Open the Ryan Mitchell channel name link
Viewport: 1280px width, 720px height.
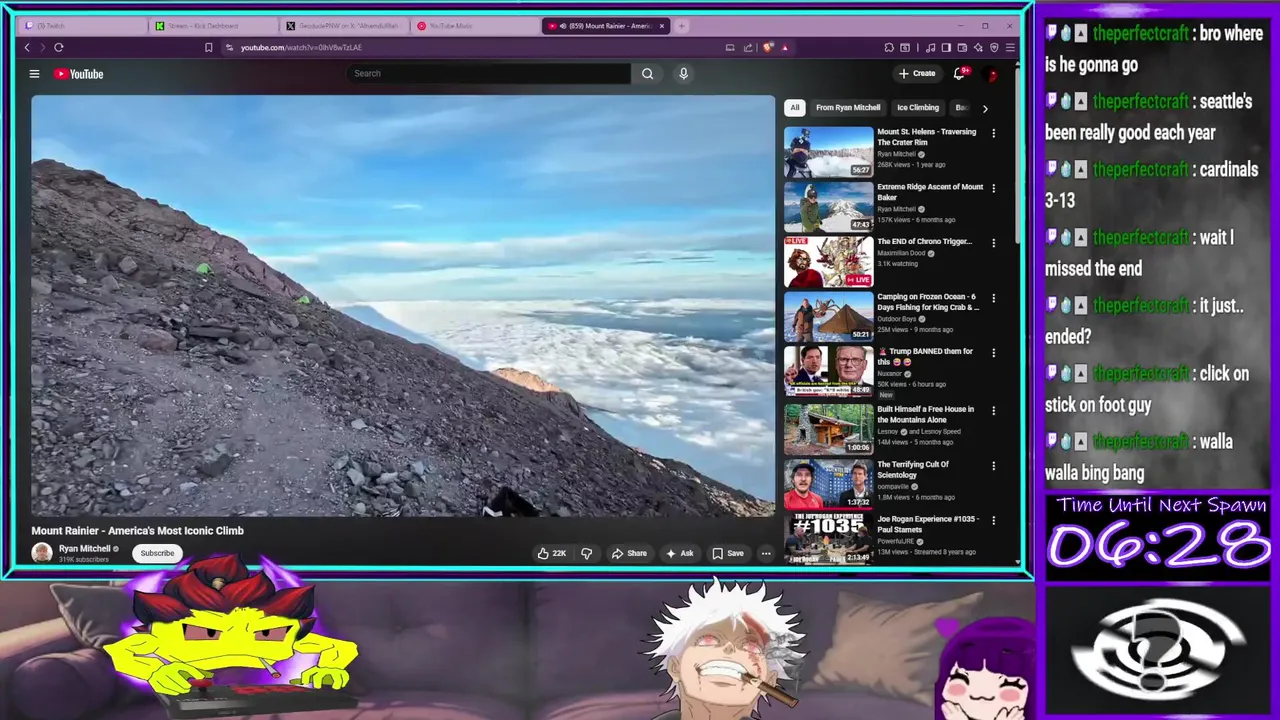[84, 549]
